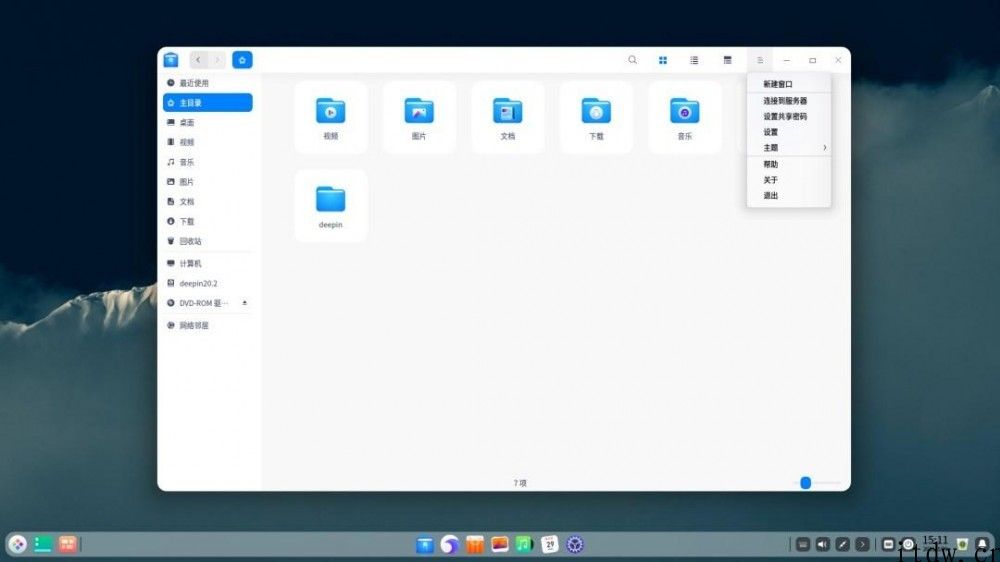Viewport: 1000px width, 562px height.
Task: Open the deepin20.2 disk in sidebar
Action: (x=207, y=283)
